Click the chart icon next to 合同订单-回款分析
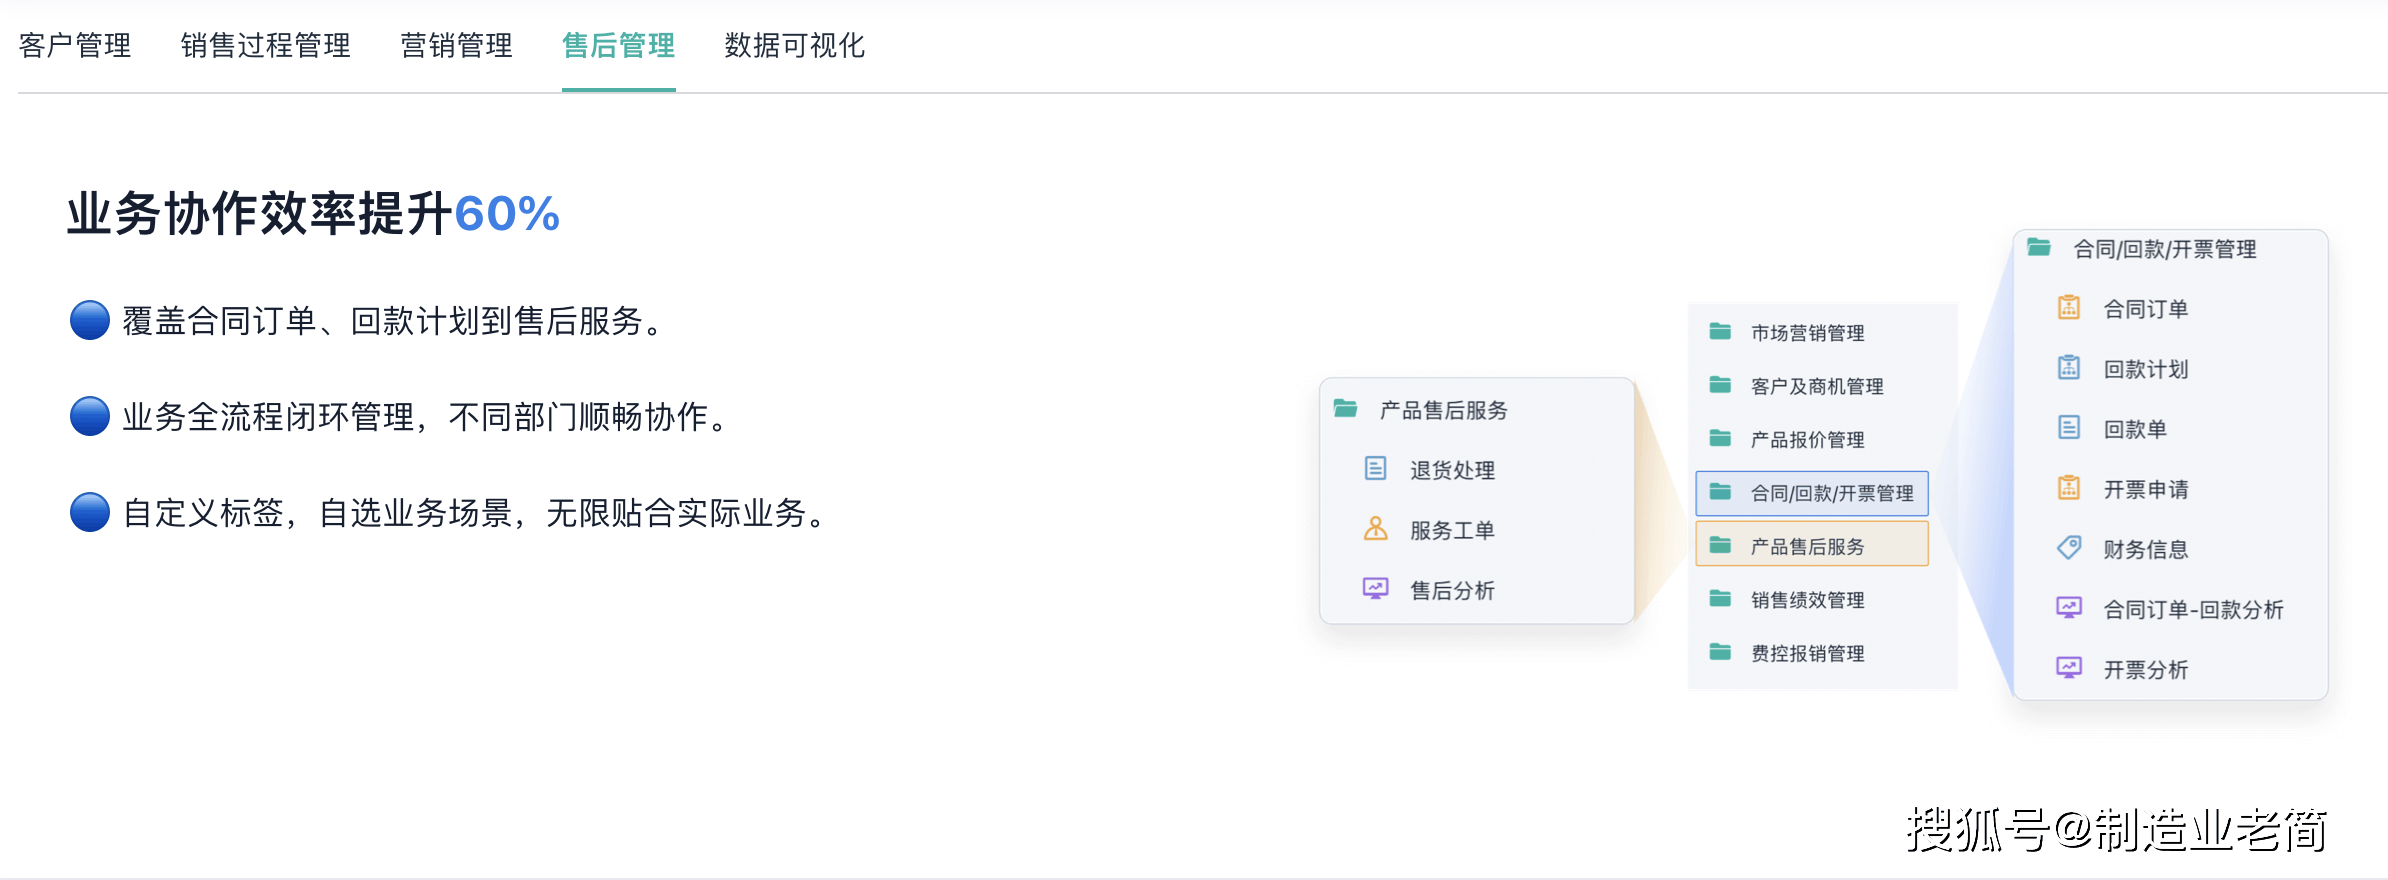The height and width of the screenshot is (880, 2388). click(x=2069, y=607)
